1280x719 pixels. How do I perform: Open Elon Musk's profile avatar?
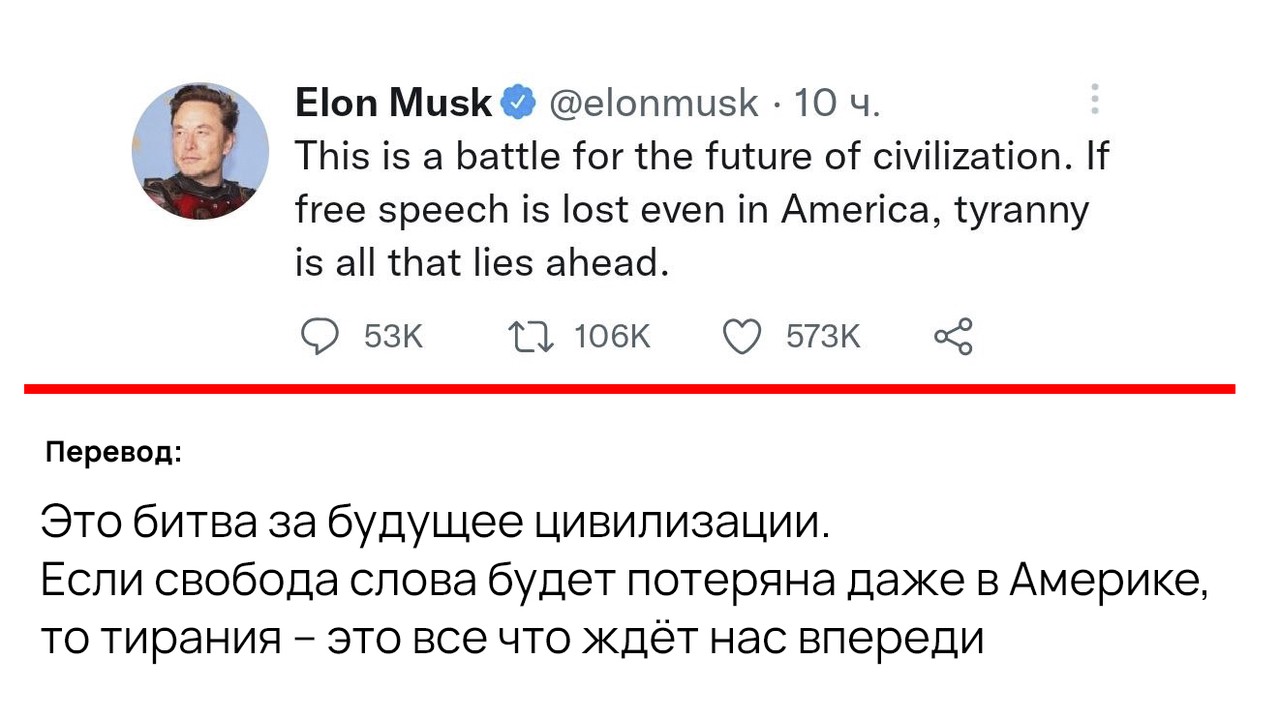click(200, 151)
